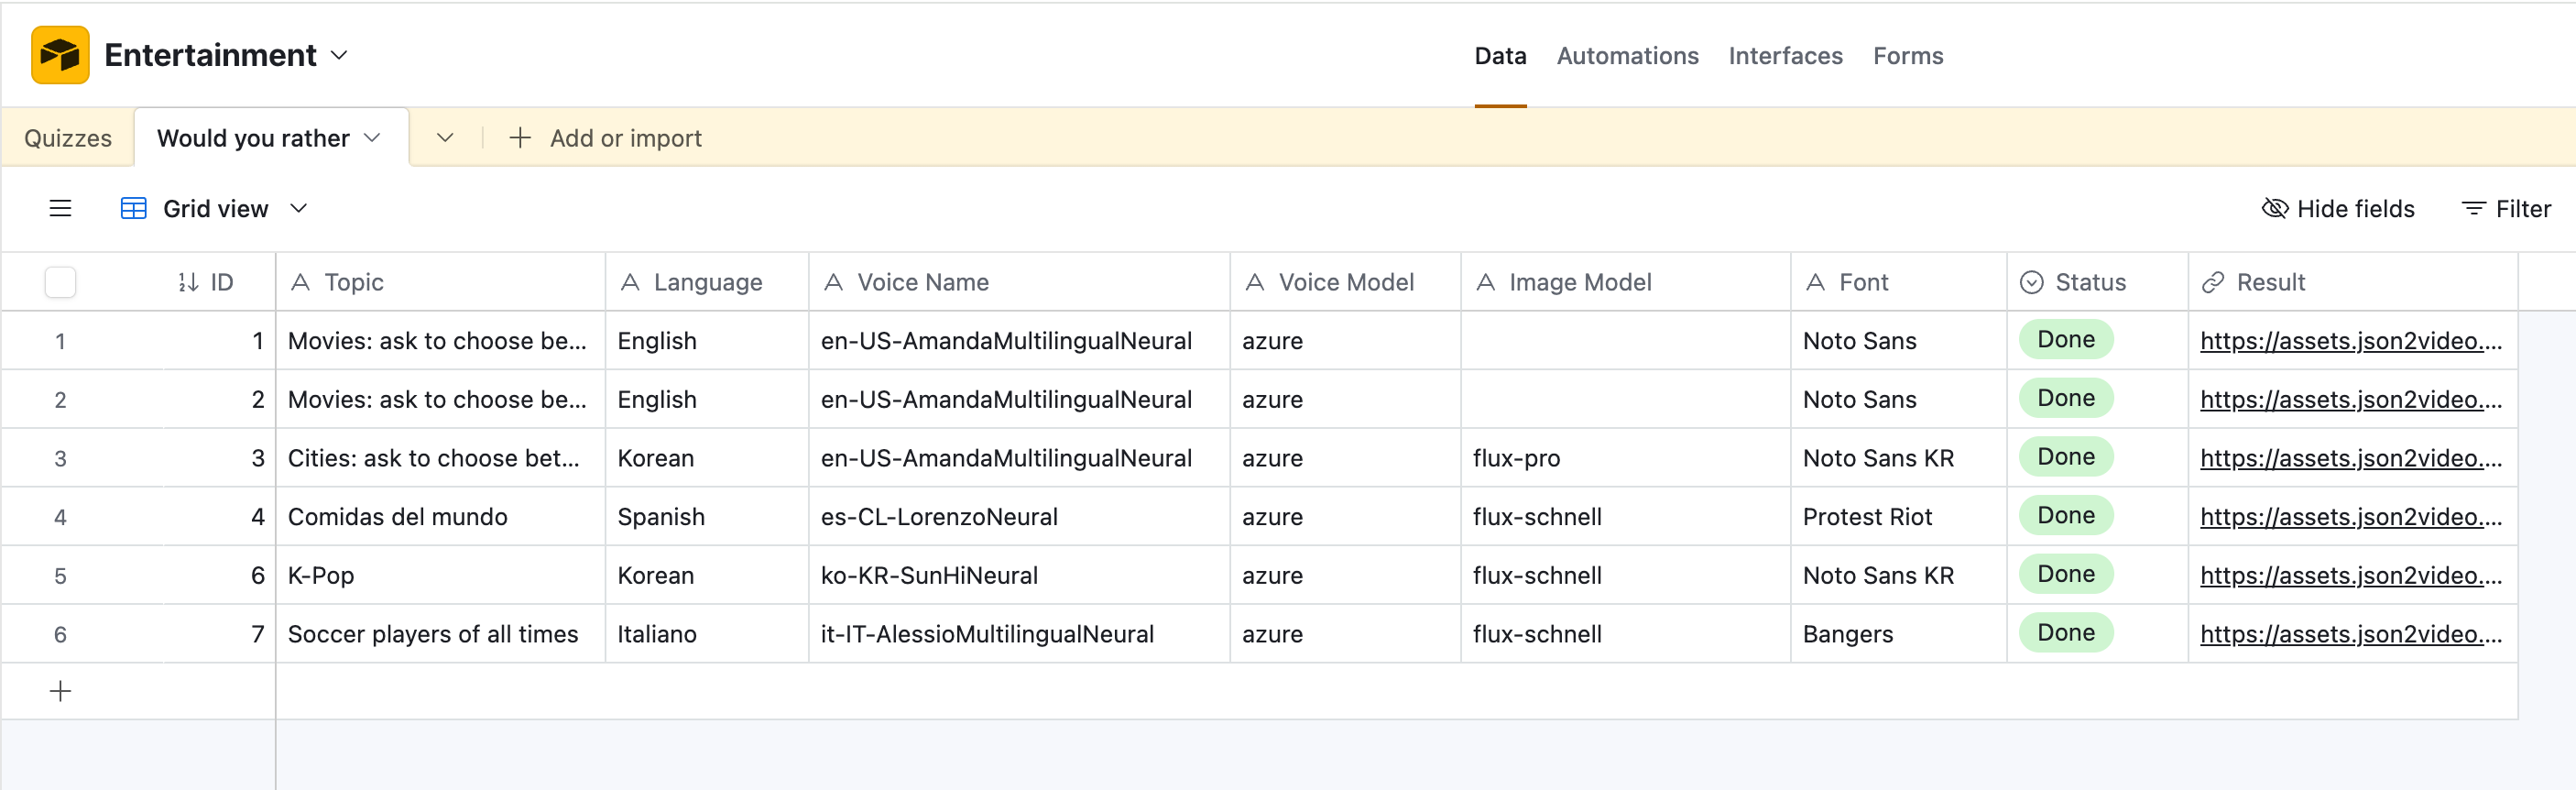The image size is (2576, 790).
Task: Click the Grid view table icon
Action: tap(133, 208)
